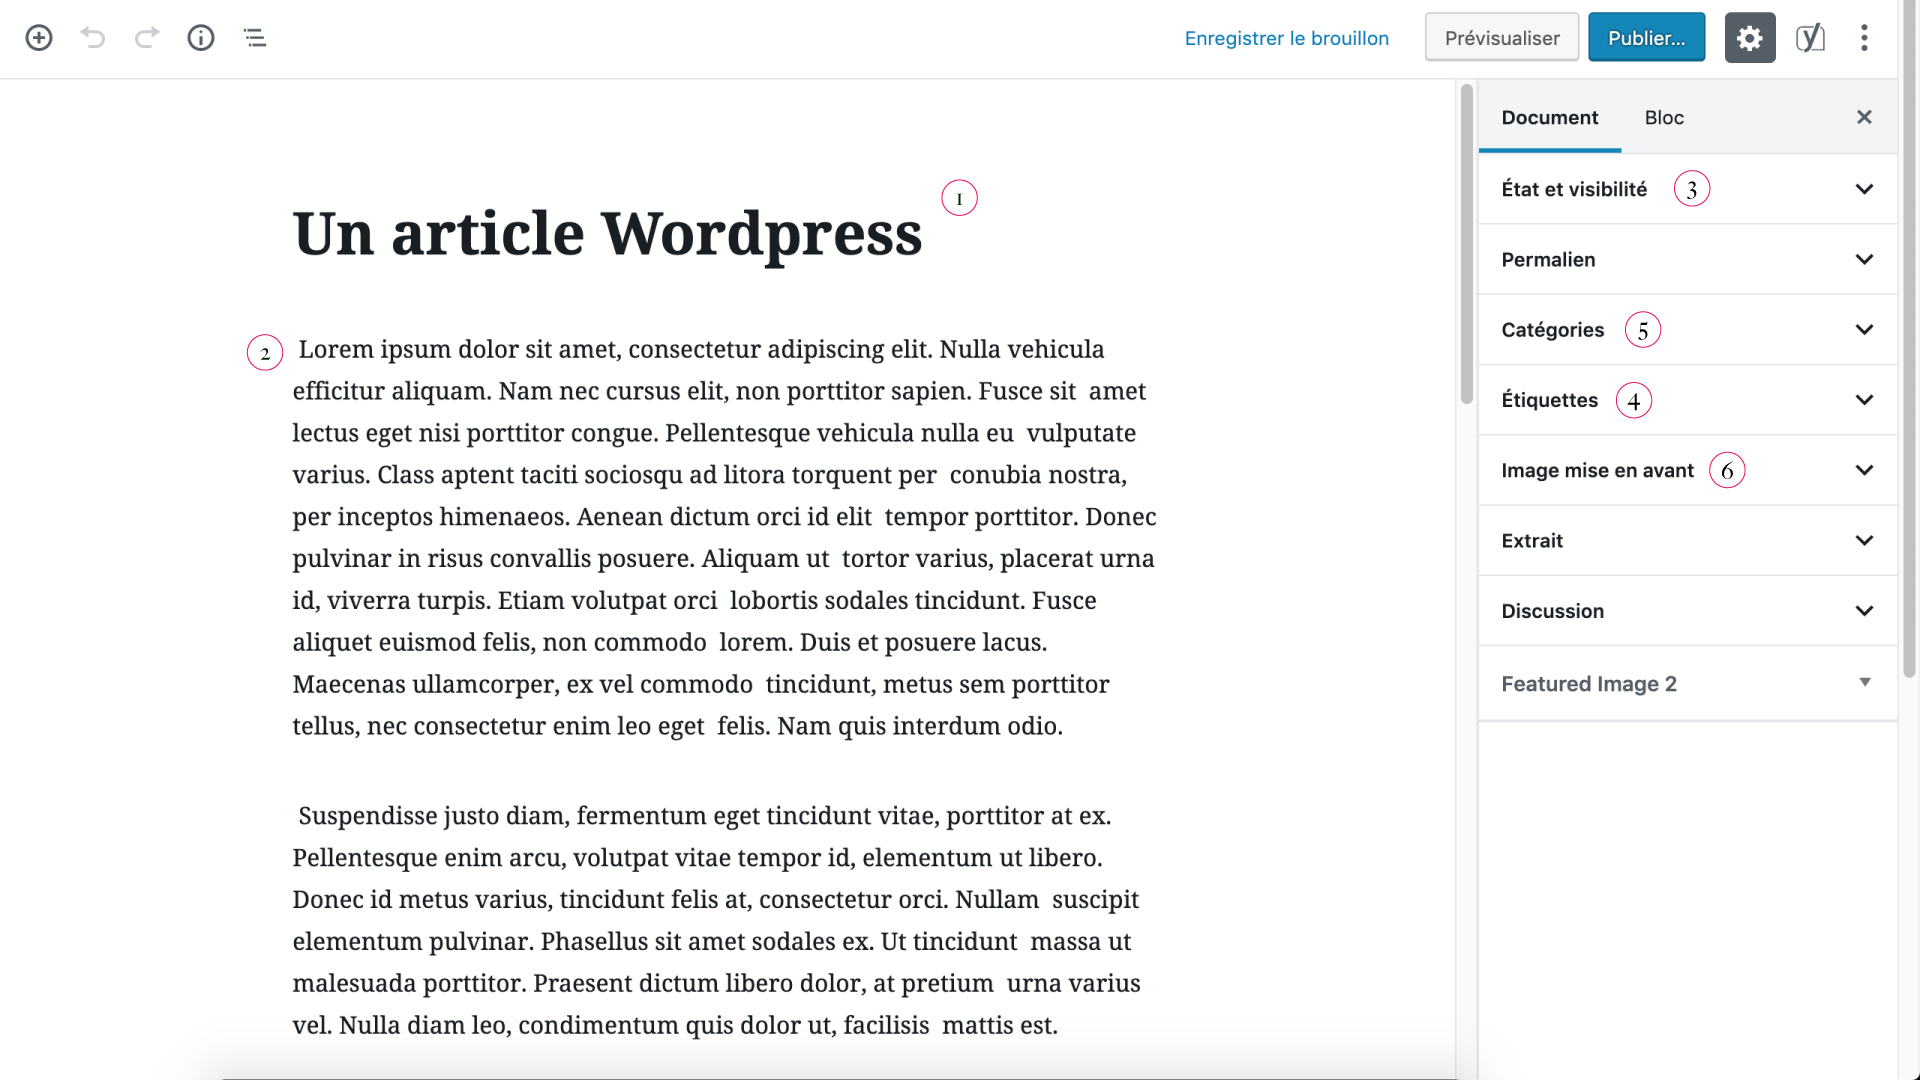Expand the Étiquettes panel
This screenshot has height=1080, width=1920.
click(x=1687, y=400)
